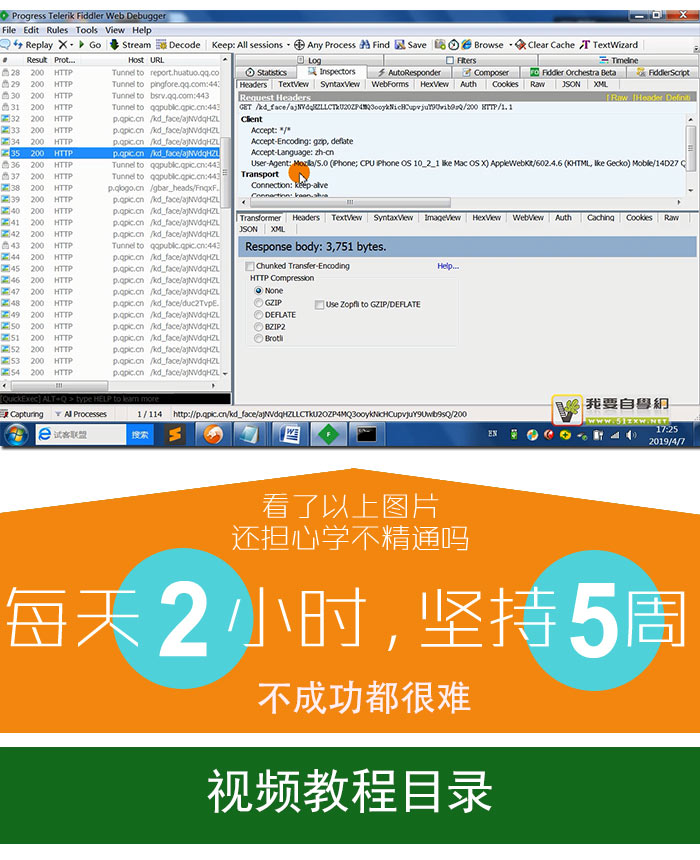Open request SyntaxView tab
The height and width of the screenshot is (860, 700).
tap(340, 84)
